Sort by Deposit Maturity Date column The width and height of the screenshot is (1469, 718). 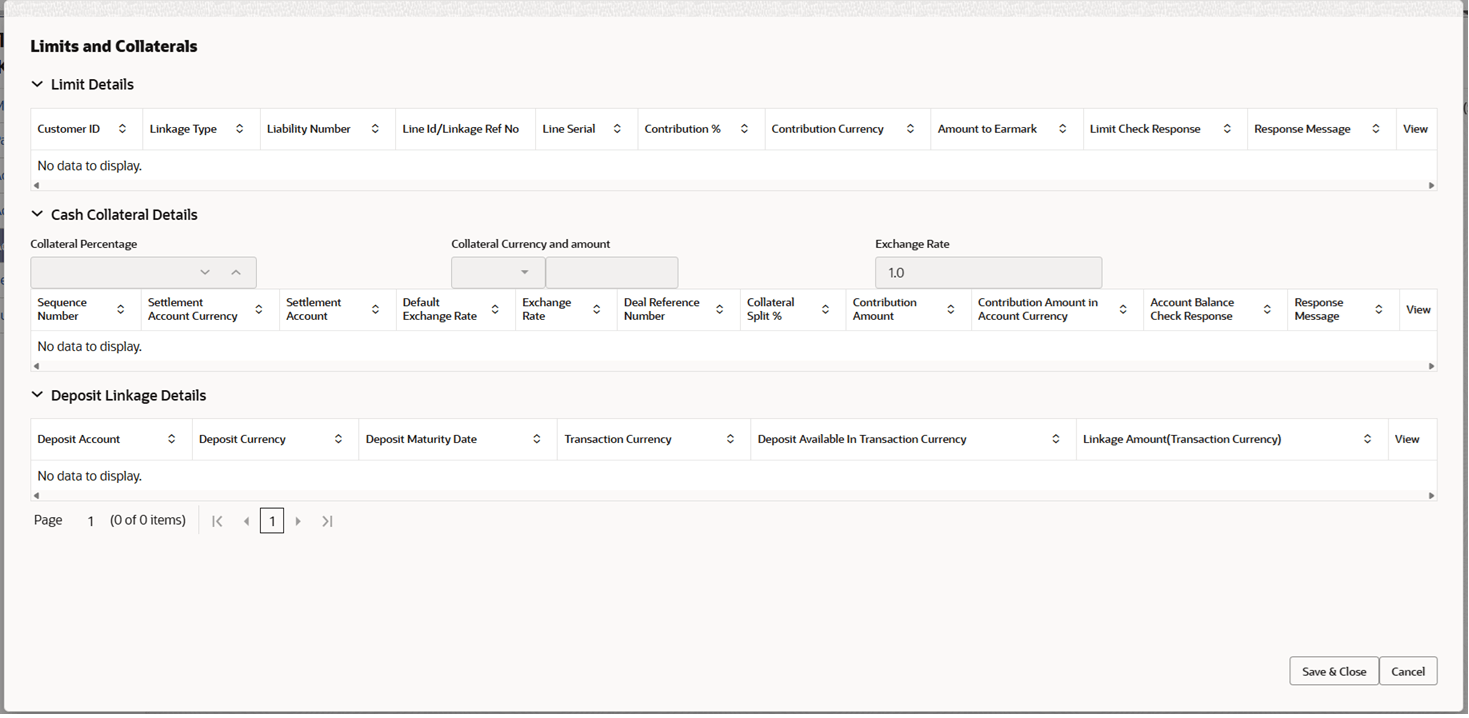(x=537, y=439)
